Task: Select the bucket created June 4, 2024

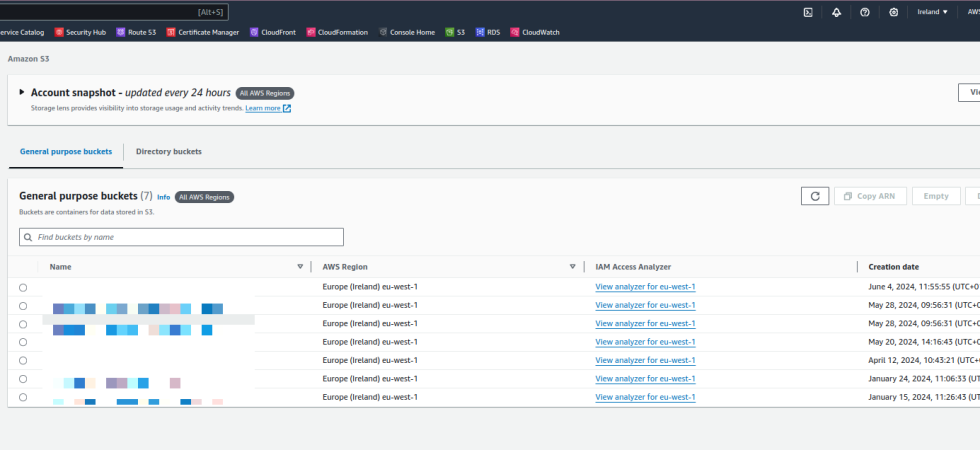Action: click(23, 288)
